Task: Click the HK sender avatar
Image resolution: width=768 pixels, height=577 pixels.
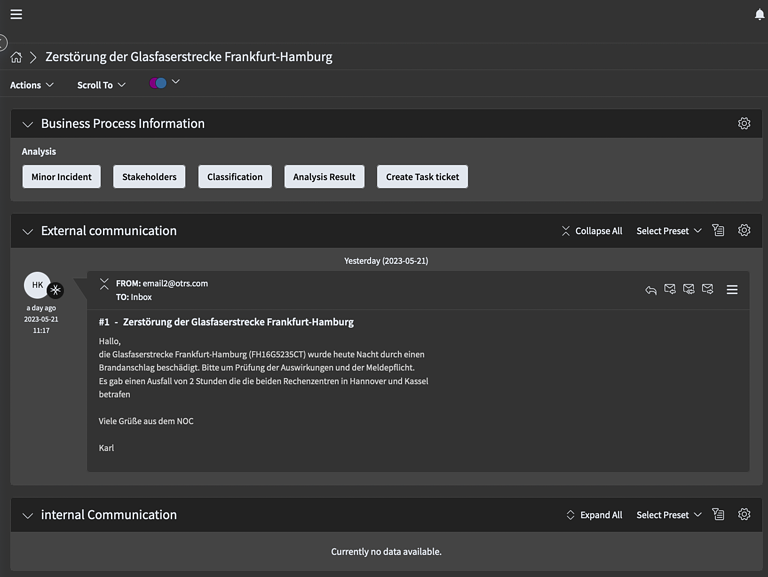Action: pos(37,285)
